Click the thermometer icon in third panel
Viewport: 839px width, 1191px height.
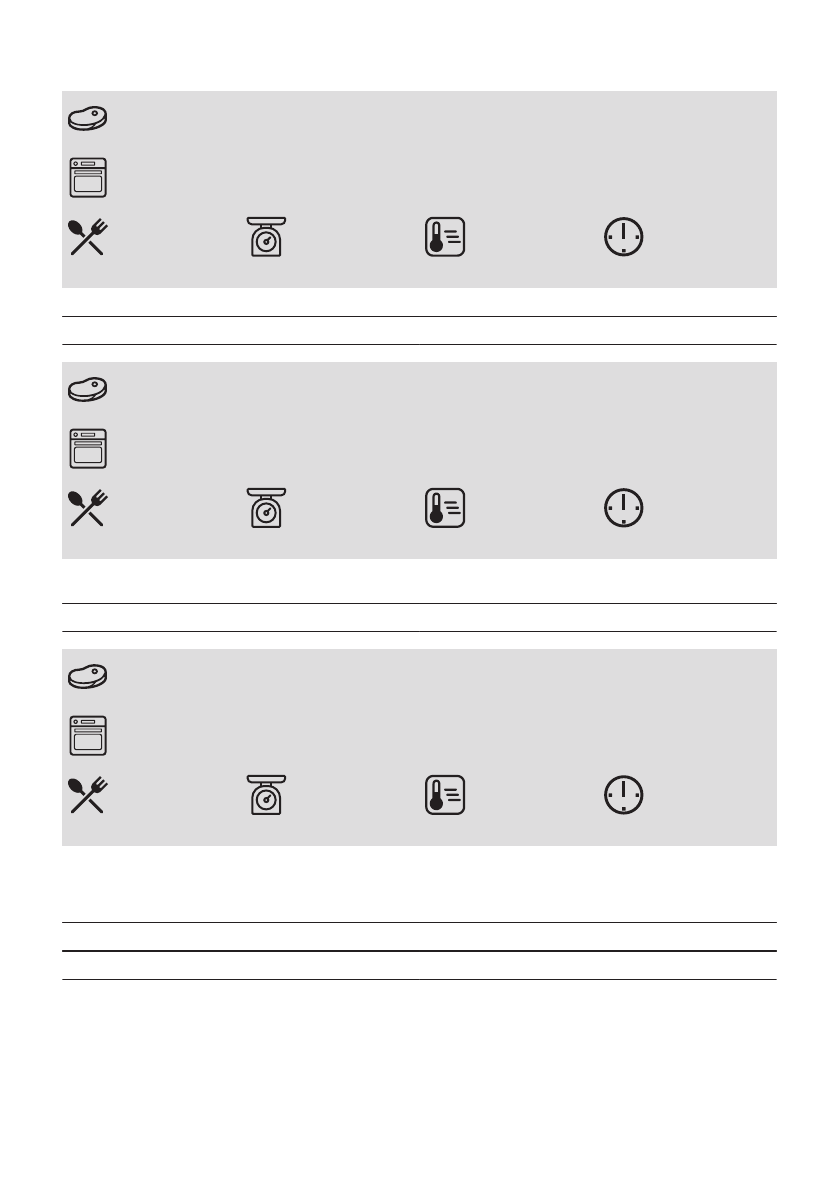pyautogui.click(x=445, y=795)
